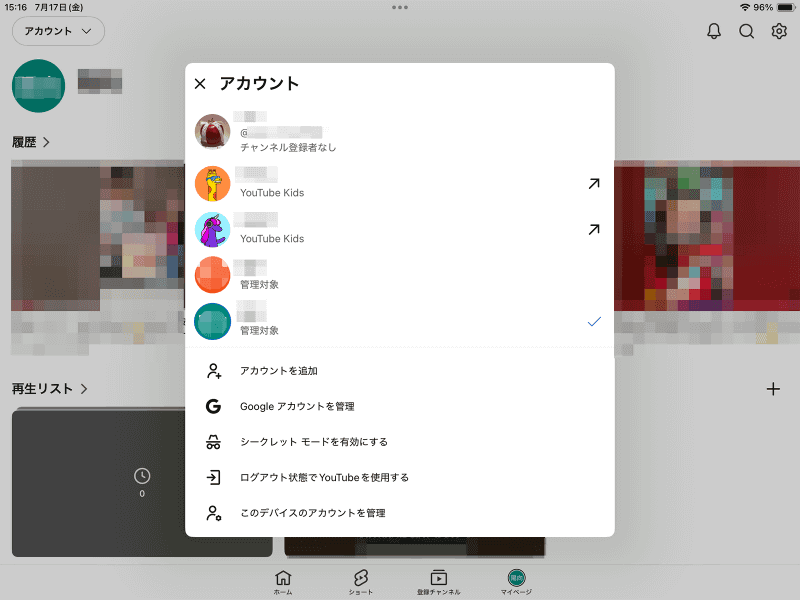This screenshot has height=600, width=800.
Task: Select the giraffe avatar YouTube Kids profile
Action: 399,184
